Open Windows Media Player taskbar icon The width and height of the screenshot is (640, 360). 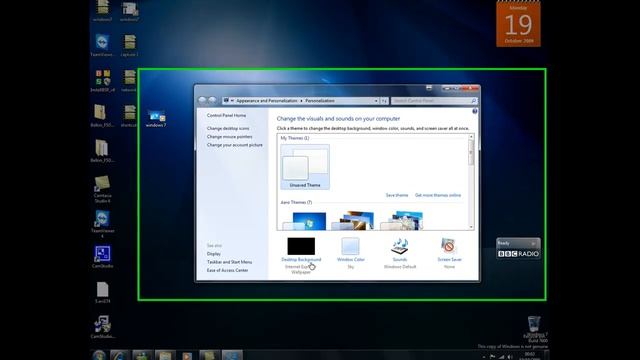[x=187, y=356]
